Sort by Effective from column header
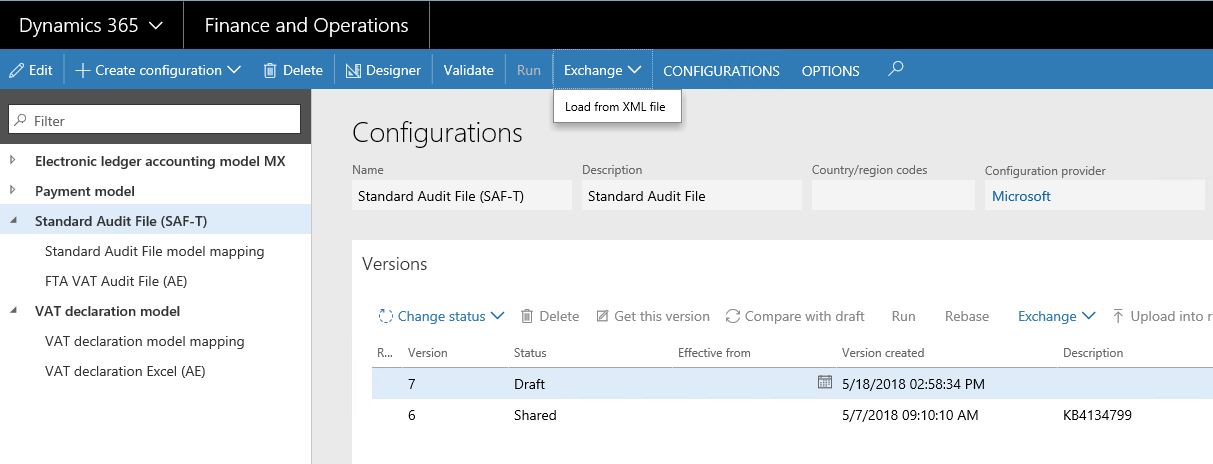The height and width of the screenshot is (464, 1213). tap(714, 353)
